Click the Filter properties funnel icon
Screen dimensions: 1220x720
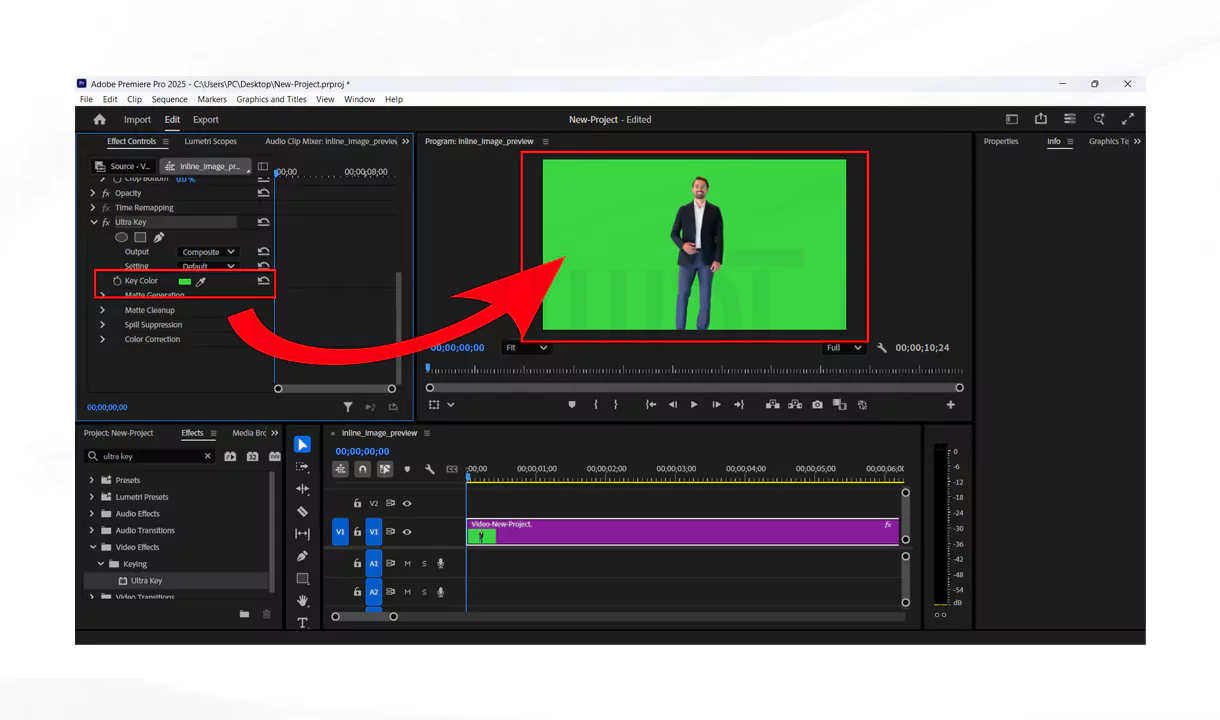(x=348, y=407)
